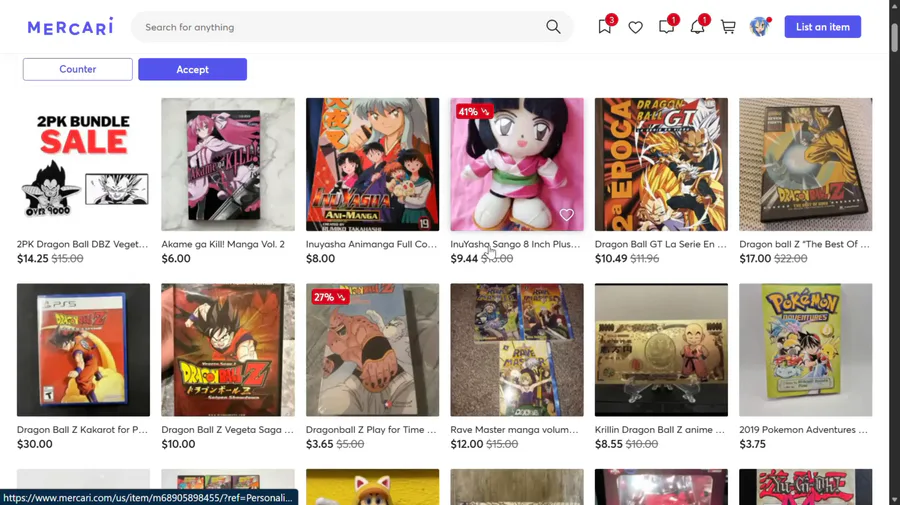Screen dimensions: 900x505
Task: Click 'Akame ga Kill! Manga Vol. 2' title
Action: (x=223, y=244)
